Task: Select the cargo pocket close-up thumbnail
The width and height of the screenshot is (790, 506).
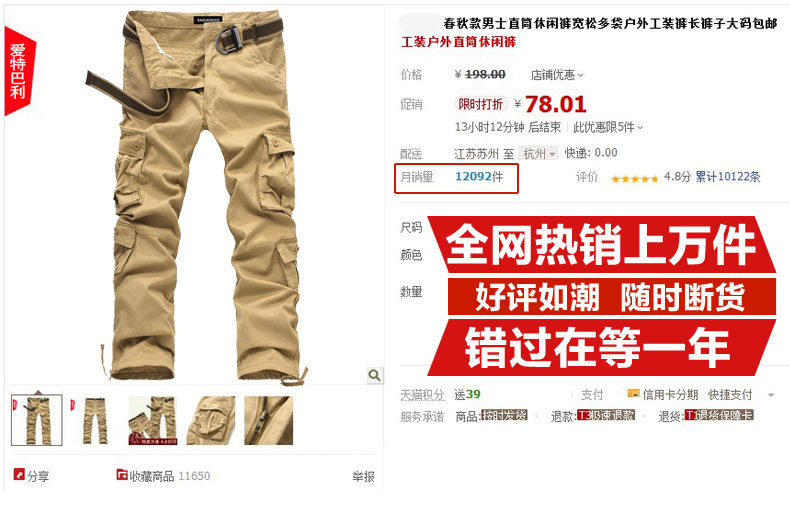Action: tap(211, 420)
